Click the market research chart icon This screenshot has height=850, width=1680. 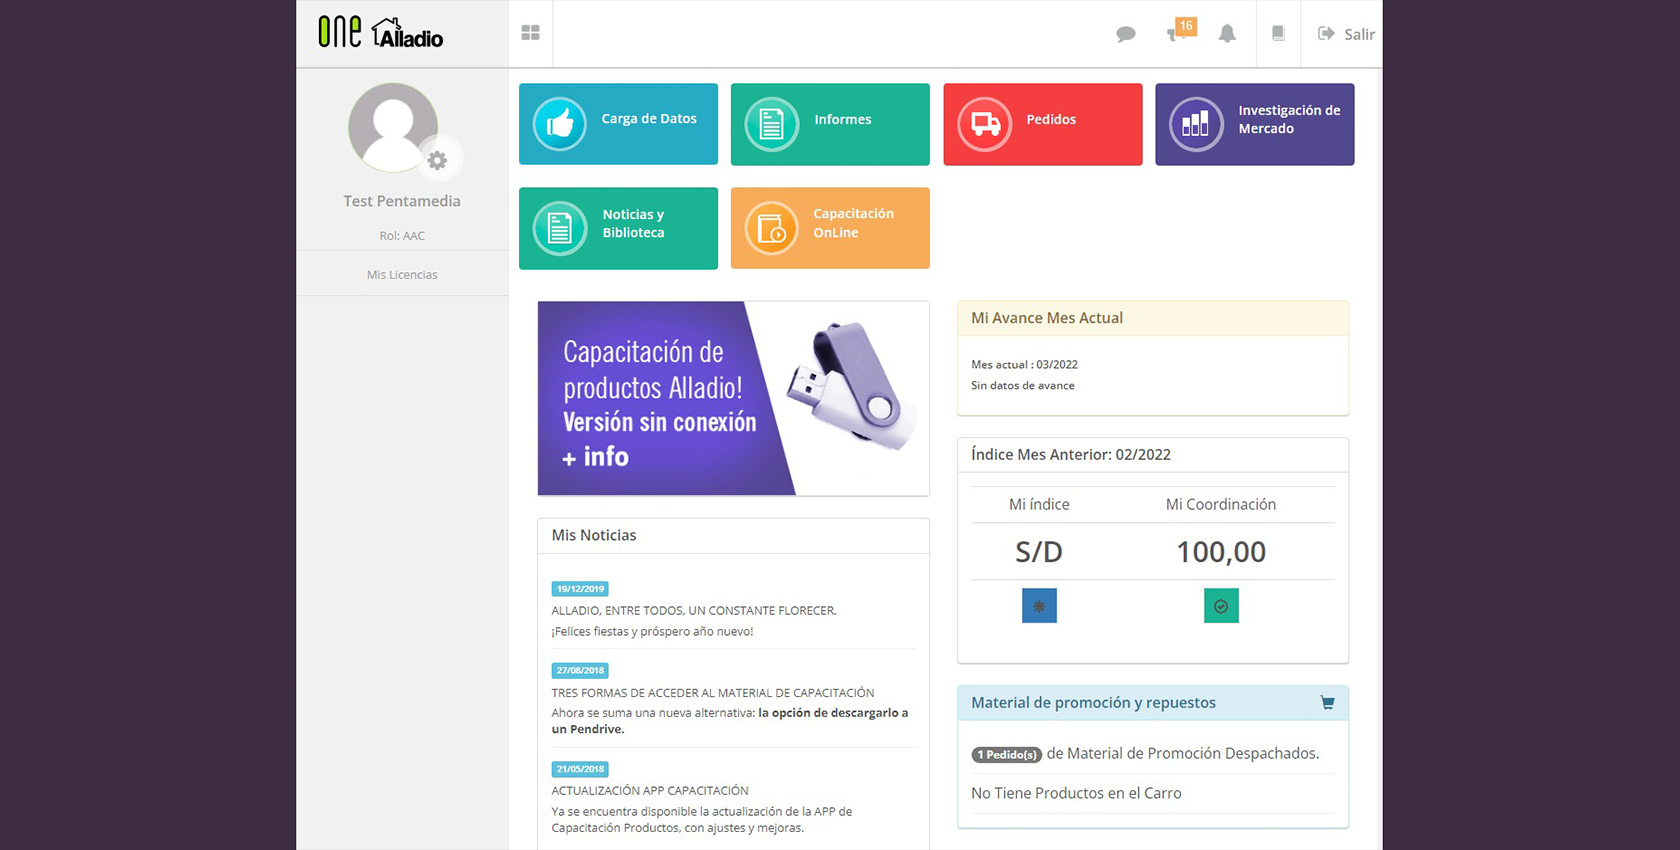tap(1196, 124)
